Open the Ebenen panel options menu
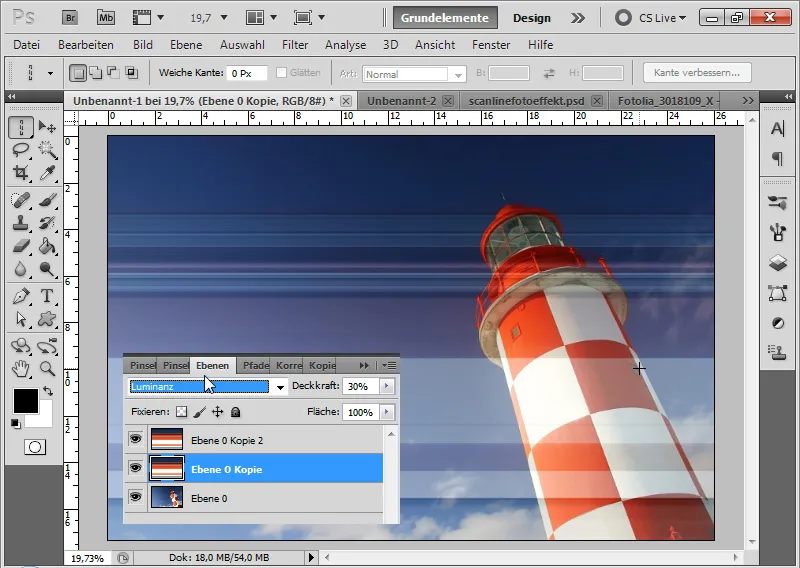 389,365
